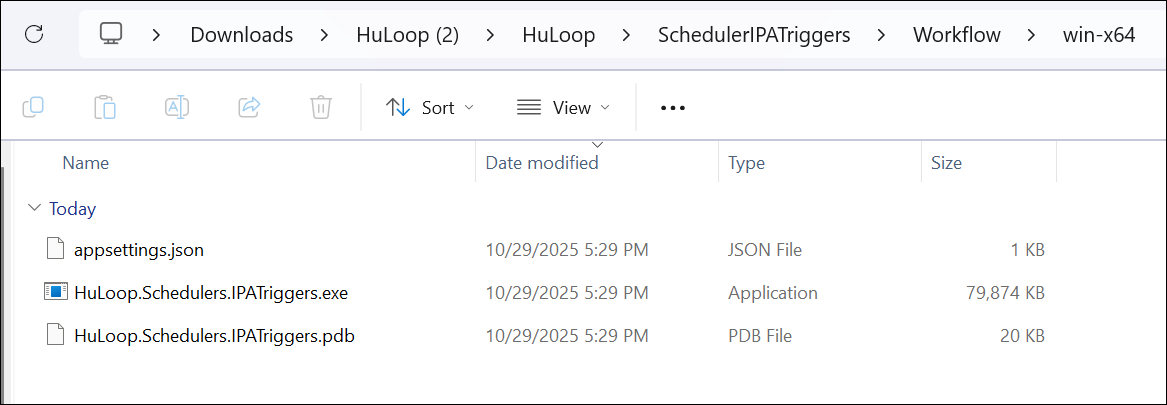Sort by Name column header

86,163
